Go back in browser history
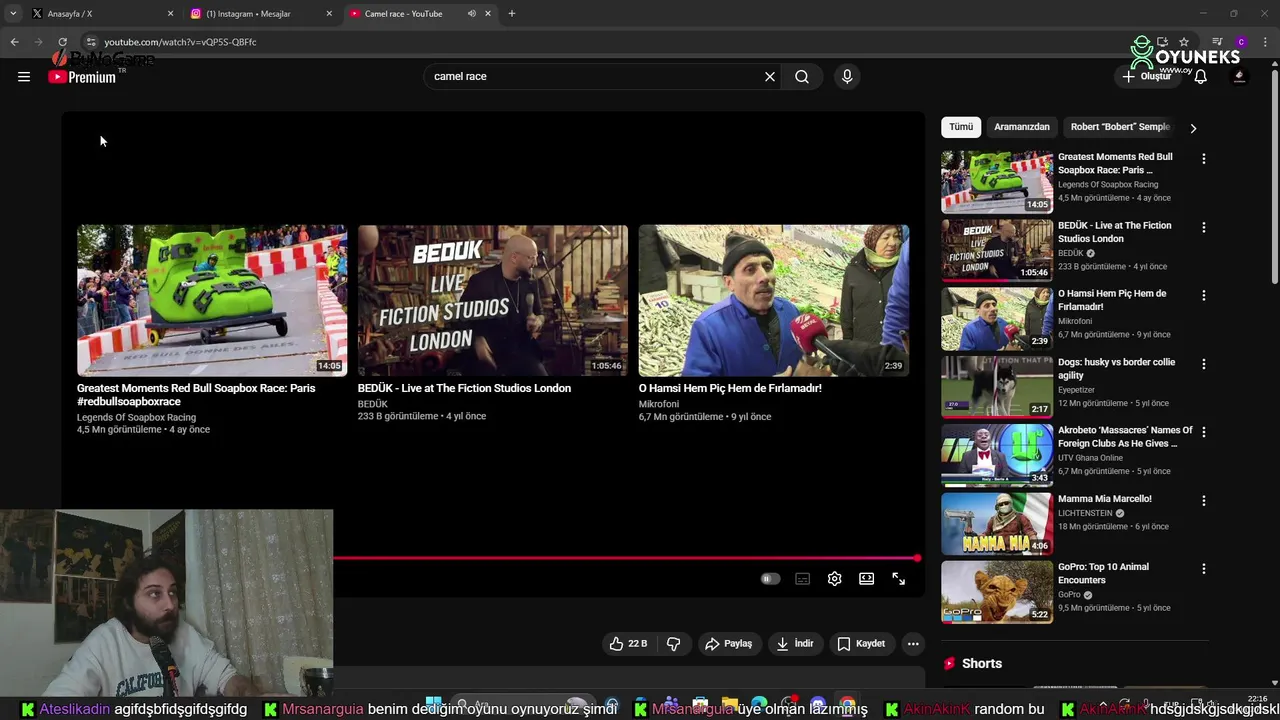This screenshot has height=720, width=1280. point(14,42)
